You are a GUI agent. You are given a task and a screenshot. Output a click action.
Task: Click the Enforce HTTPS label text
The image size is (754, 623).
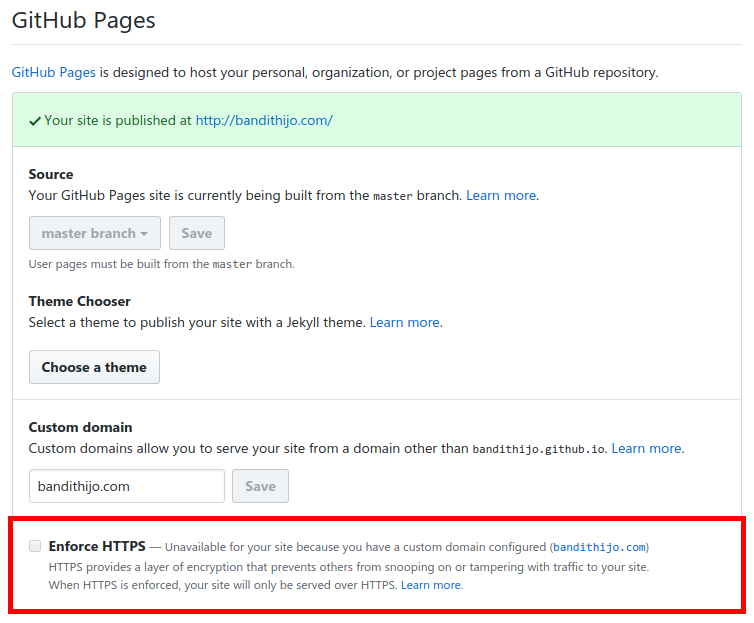tap(97, 546)
